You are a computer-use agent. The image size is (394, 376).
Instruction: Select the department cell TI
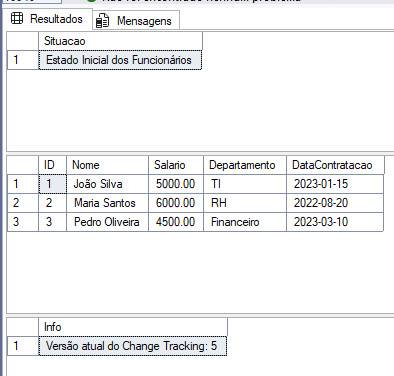pos(245,184)
